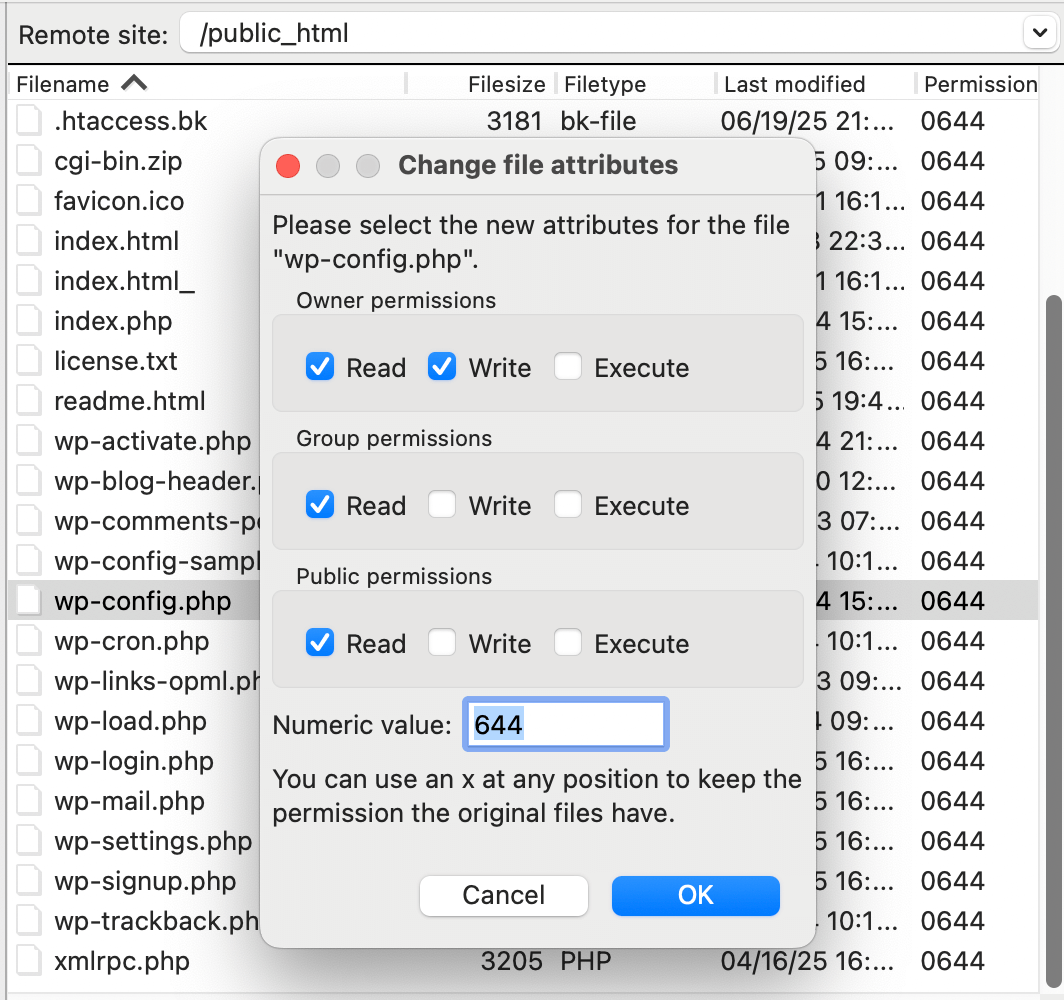Click the 3205 filesize of xmlrpc.php
This screenshot has width=1064, height=1000.
[x=512, y=961]
